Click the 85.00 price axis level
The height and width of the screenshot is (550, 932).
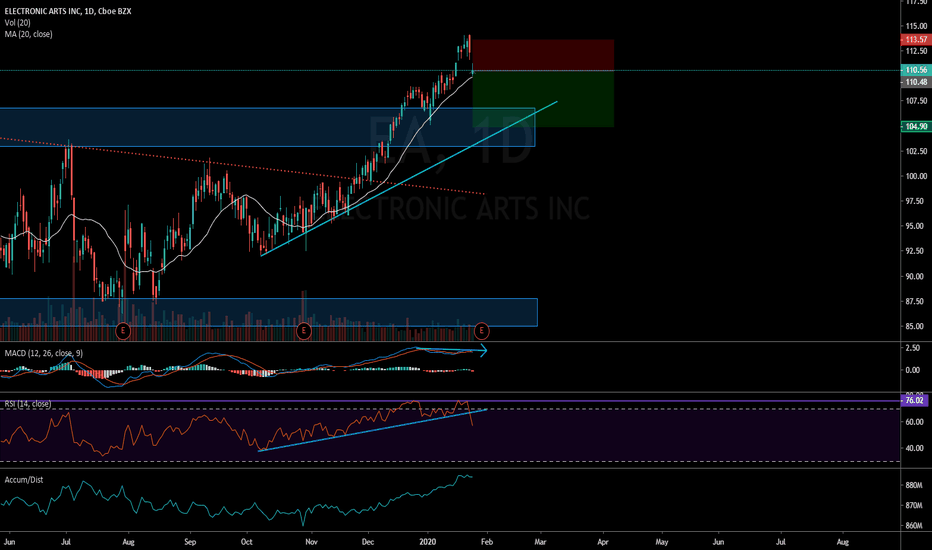click(916, 326)
